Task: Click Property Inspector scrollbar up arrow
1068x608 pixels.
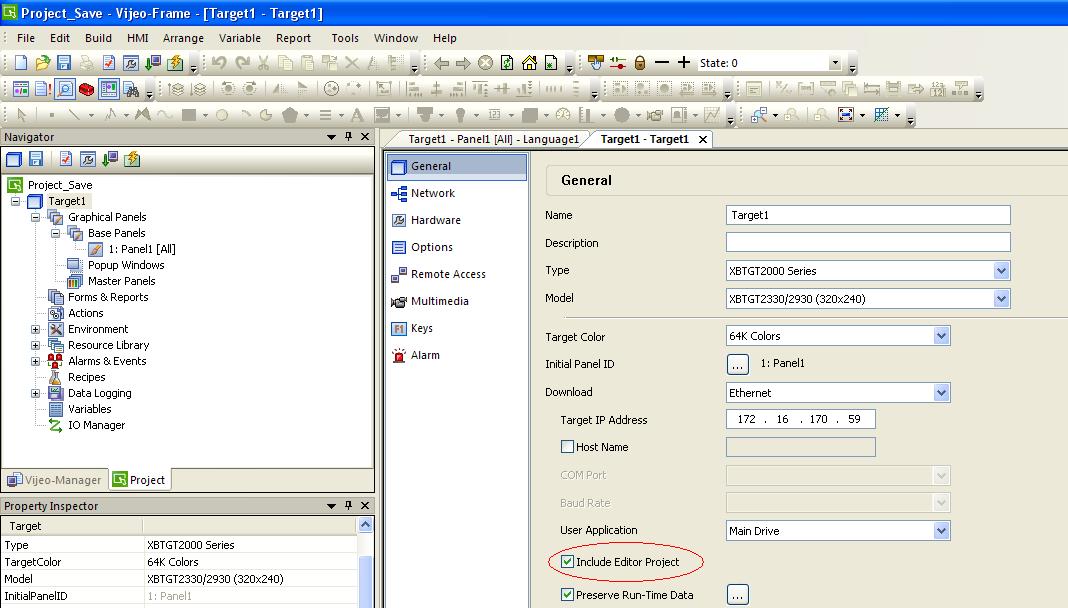Action: pyautogui.click(x=365, y=525)
